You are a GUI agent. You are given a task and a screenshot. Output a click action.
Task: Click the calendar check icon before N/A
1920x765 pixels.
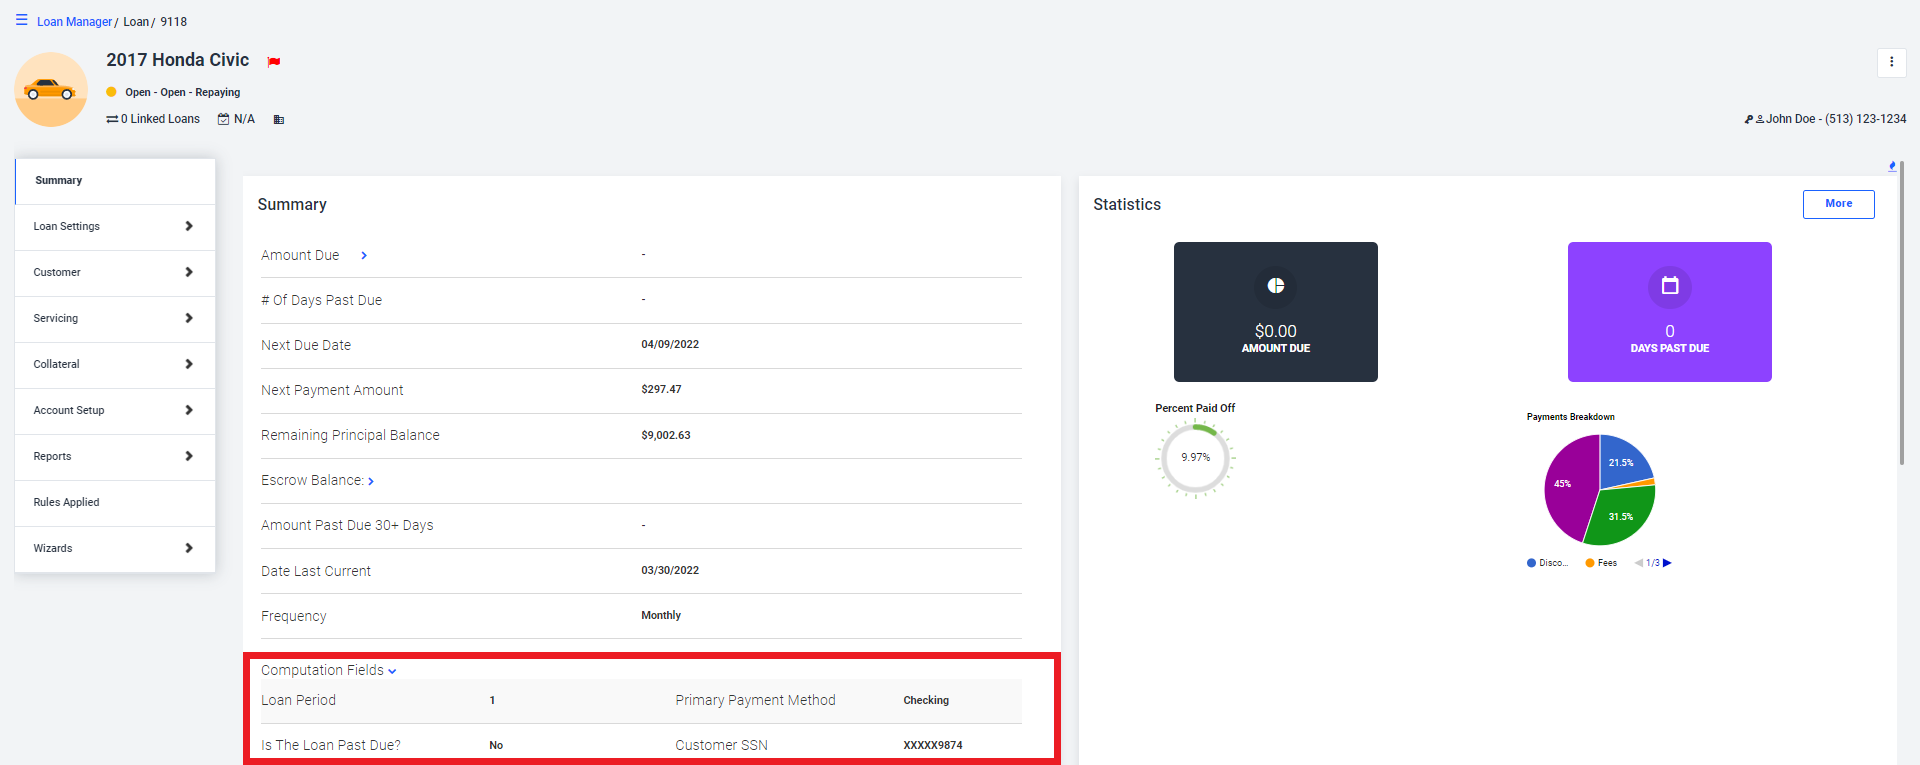coord(224,119)
